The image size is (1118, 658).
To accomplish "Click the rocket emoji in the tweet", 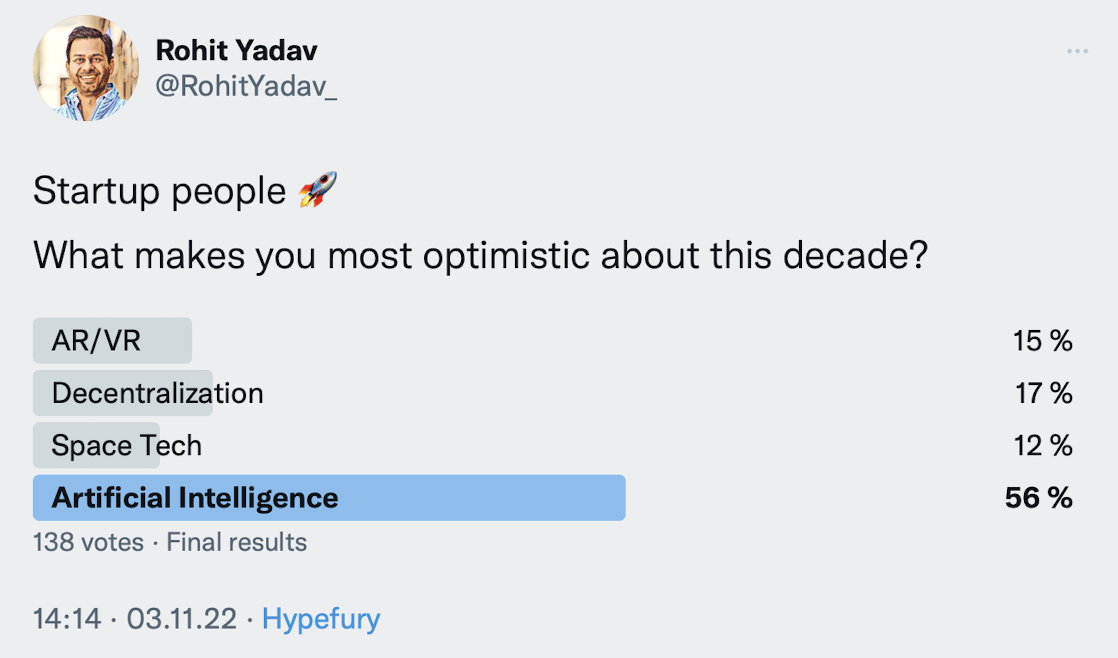I will [x=318, y=190].
